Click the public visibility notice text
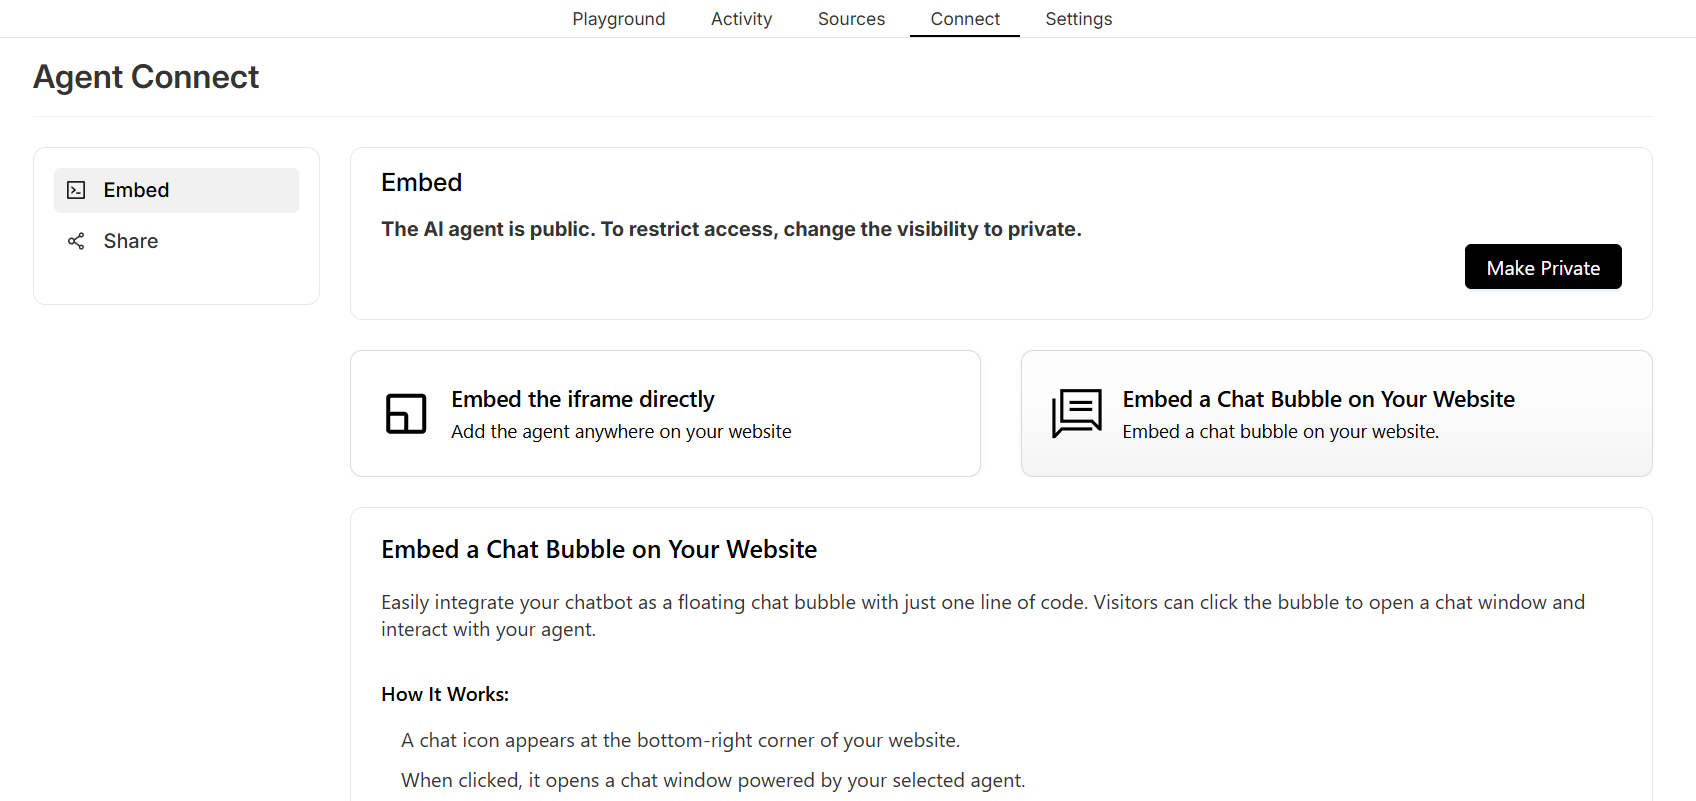 click(x=731, y=229)
